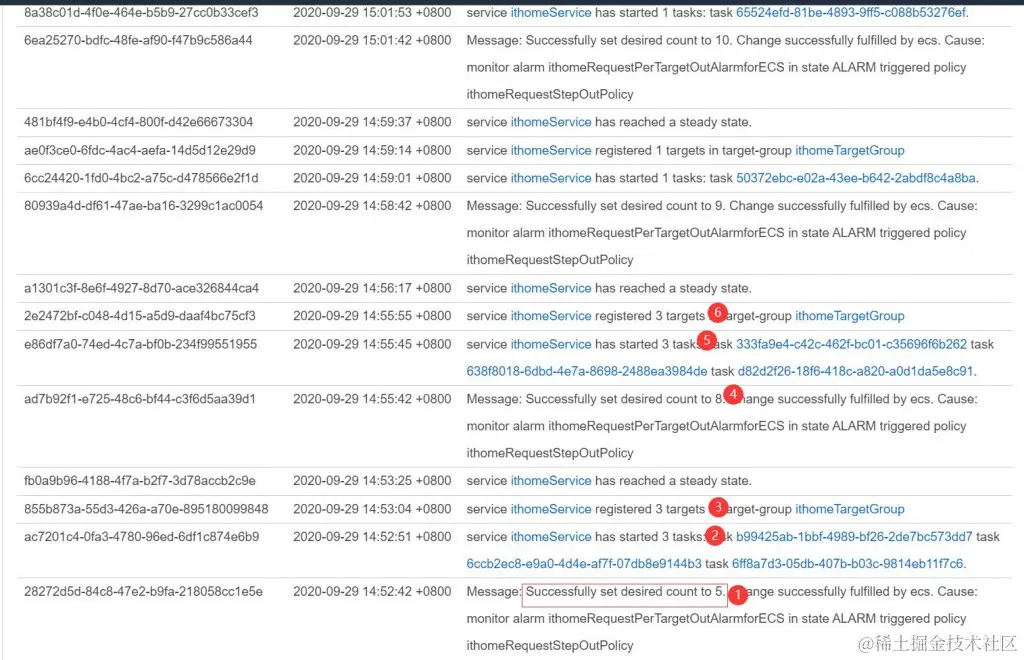Click timestamp 2020-09-29 14:56:17 +0800
Screen dimensions: 1024x660
[x=372, y=289]
